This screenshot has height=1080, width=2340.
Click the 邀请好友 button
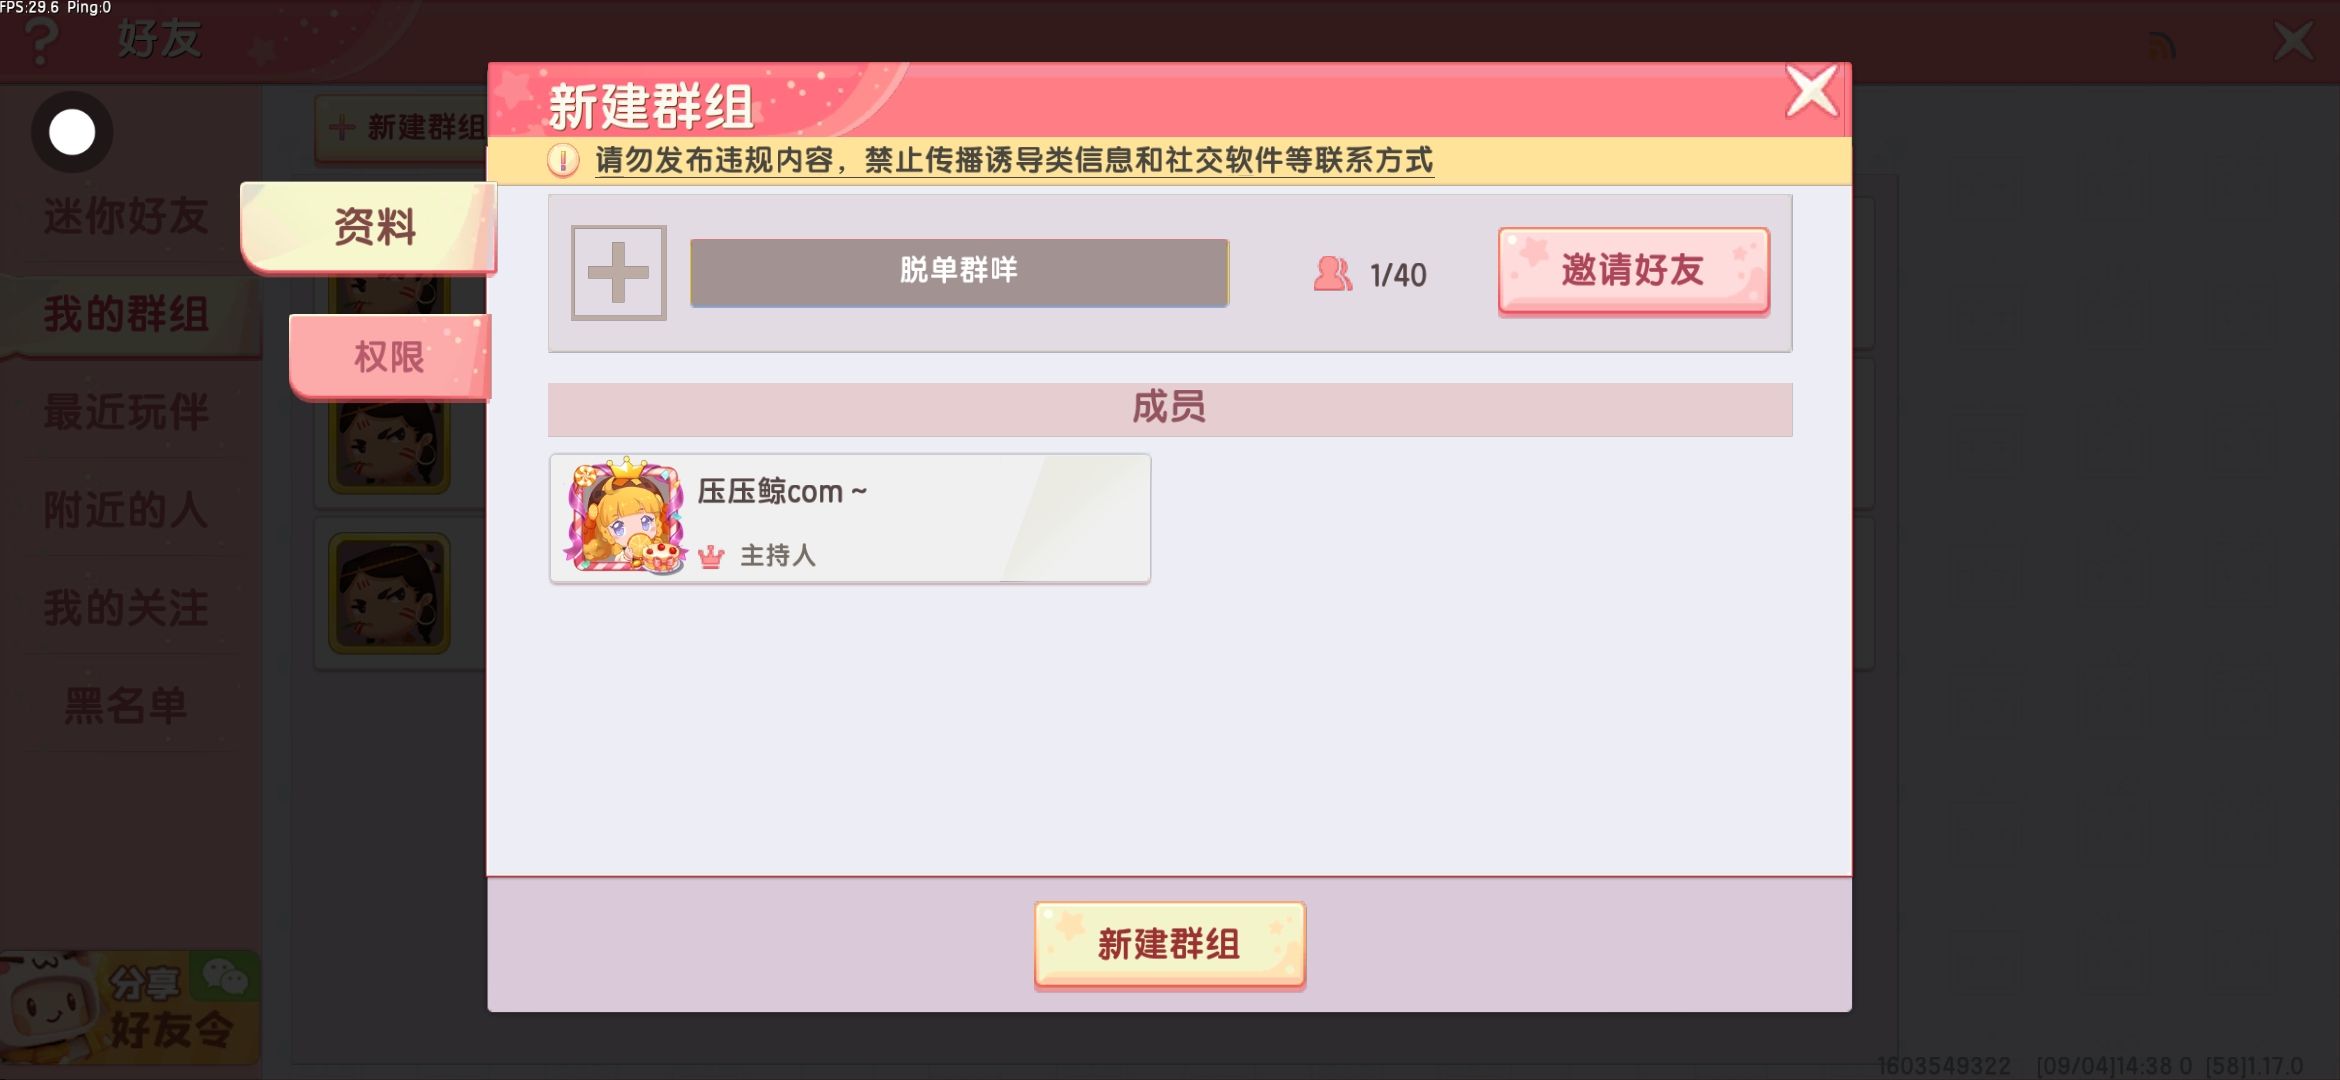click(x=1633, y=270)
